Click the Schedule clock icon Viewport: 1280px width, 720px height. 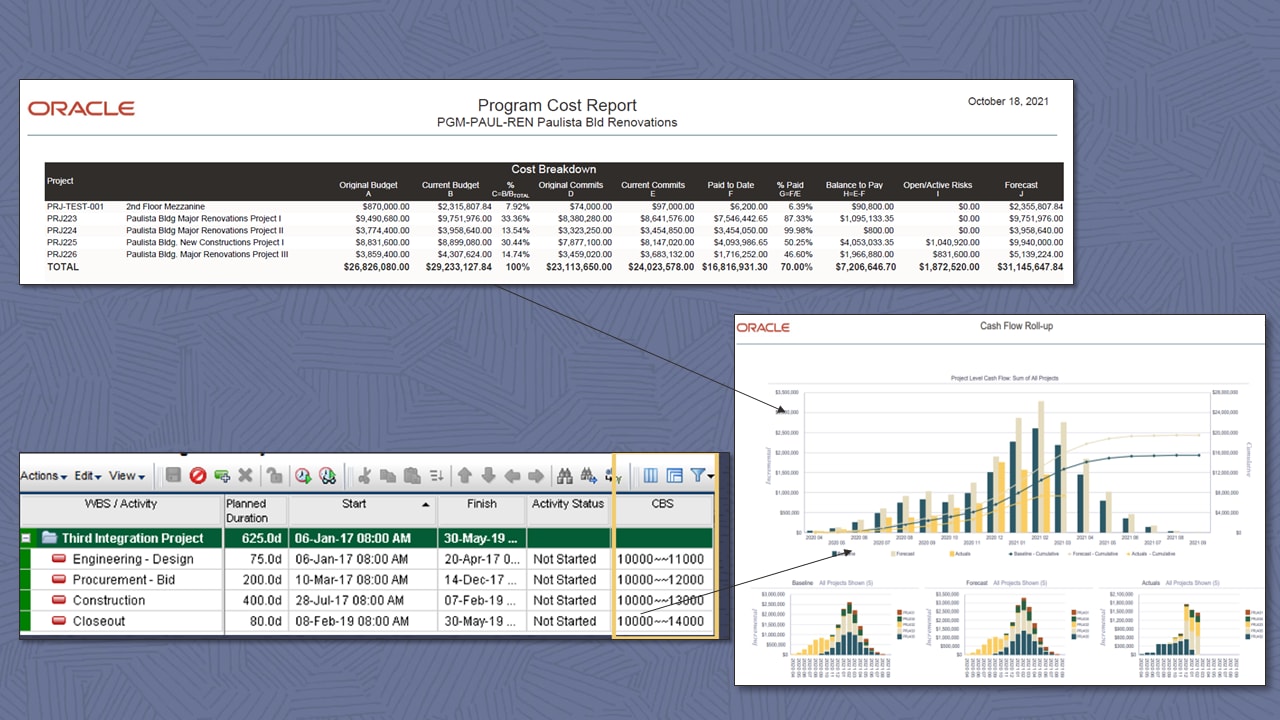click(x=302, y=476)
